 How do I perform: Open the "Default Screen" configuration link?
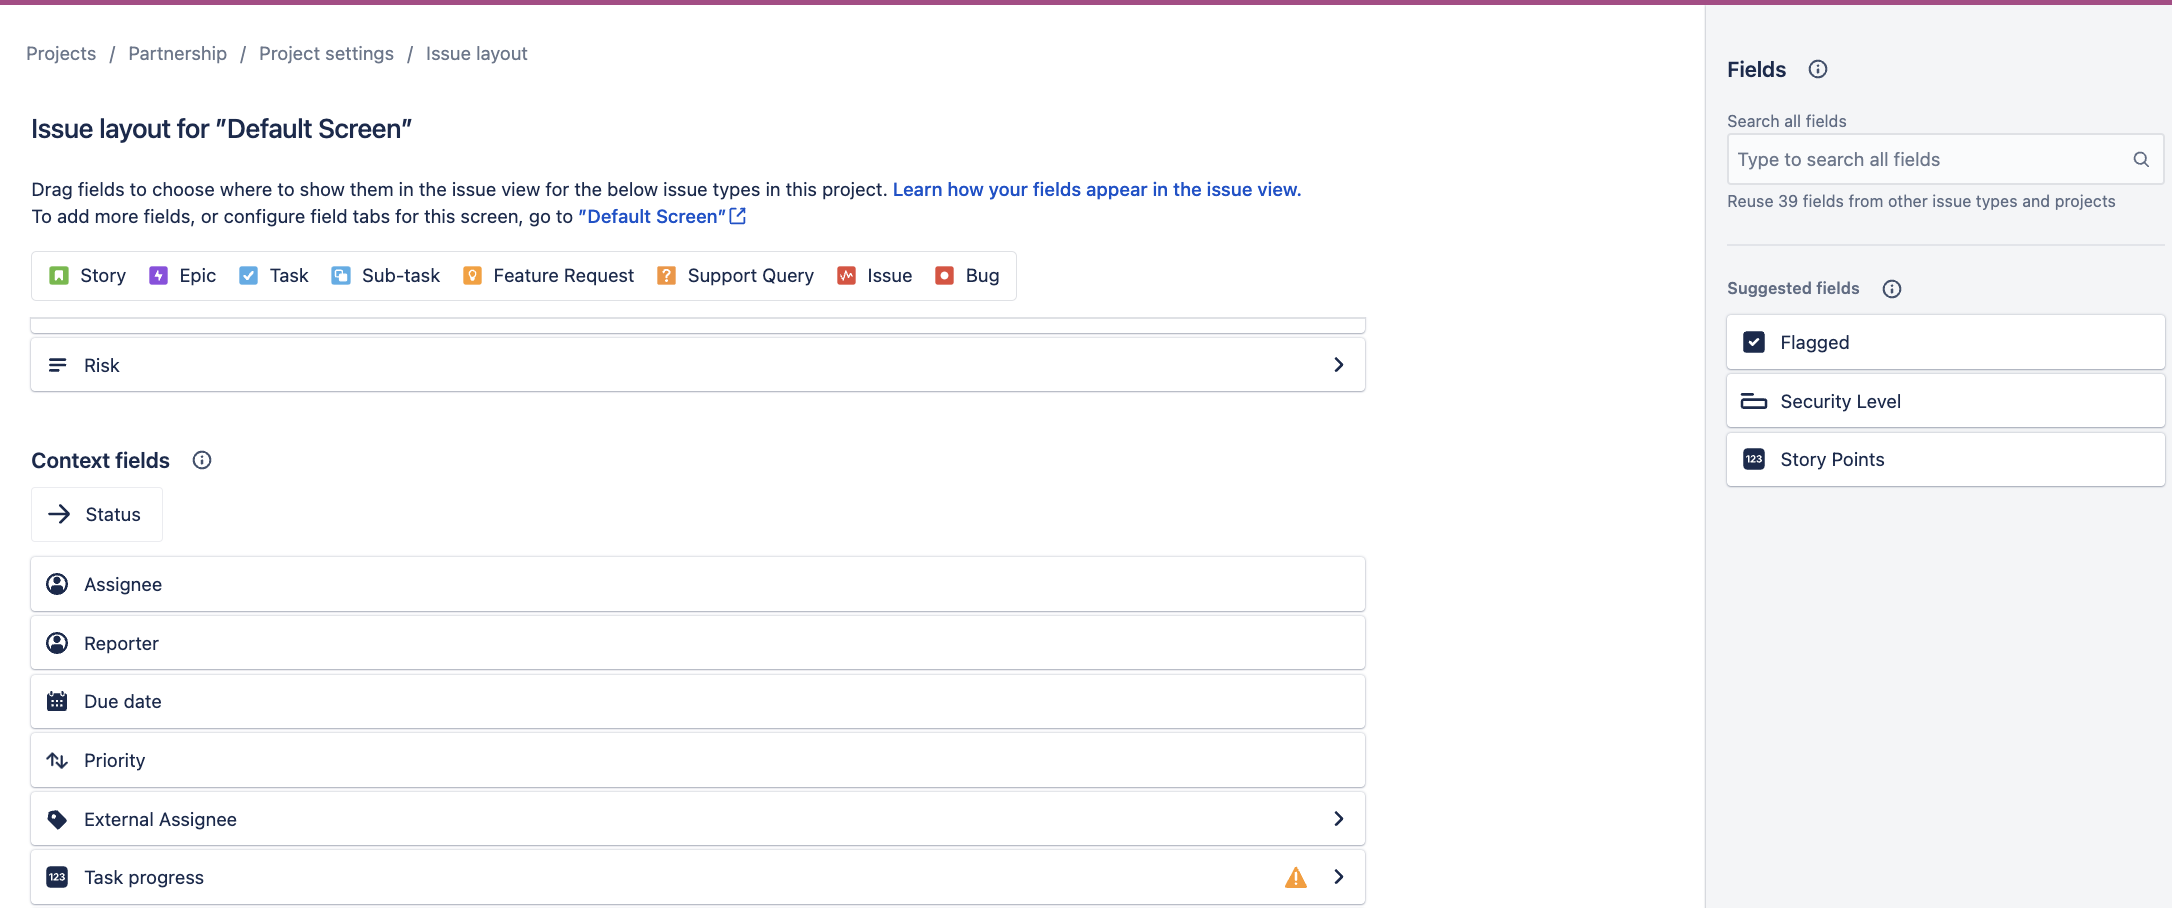[662, 216]
